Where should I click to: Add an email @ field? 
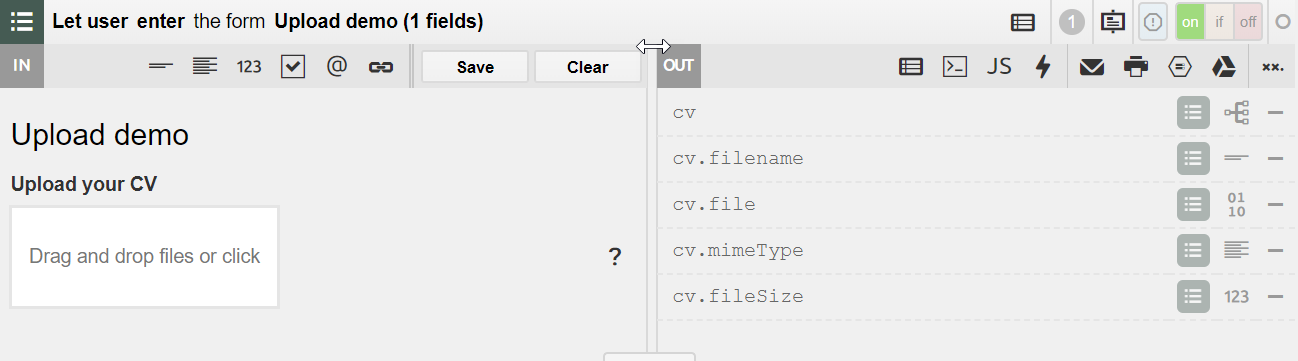337,67
